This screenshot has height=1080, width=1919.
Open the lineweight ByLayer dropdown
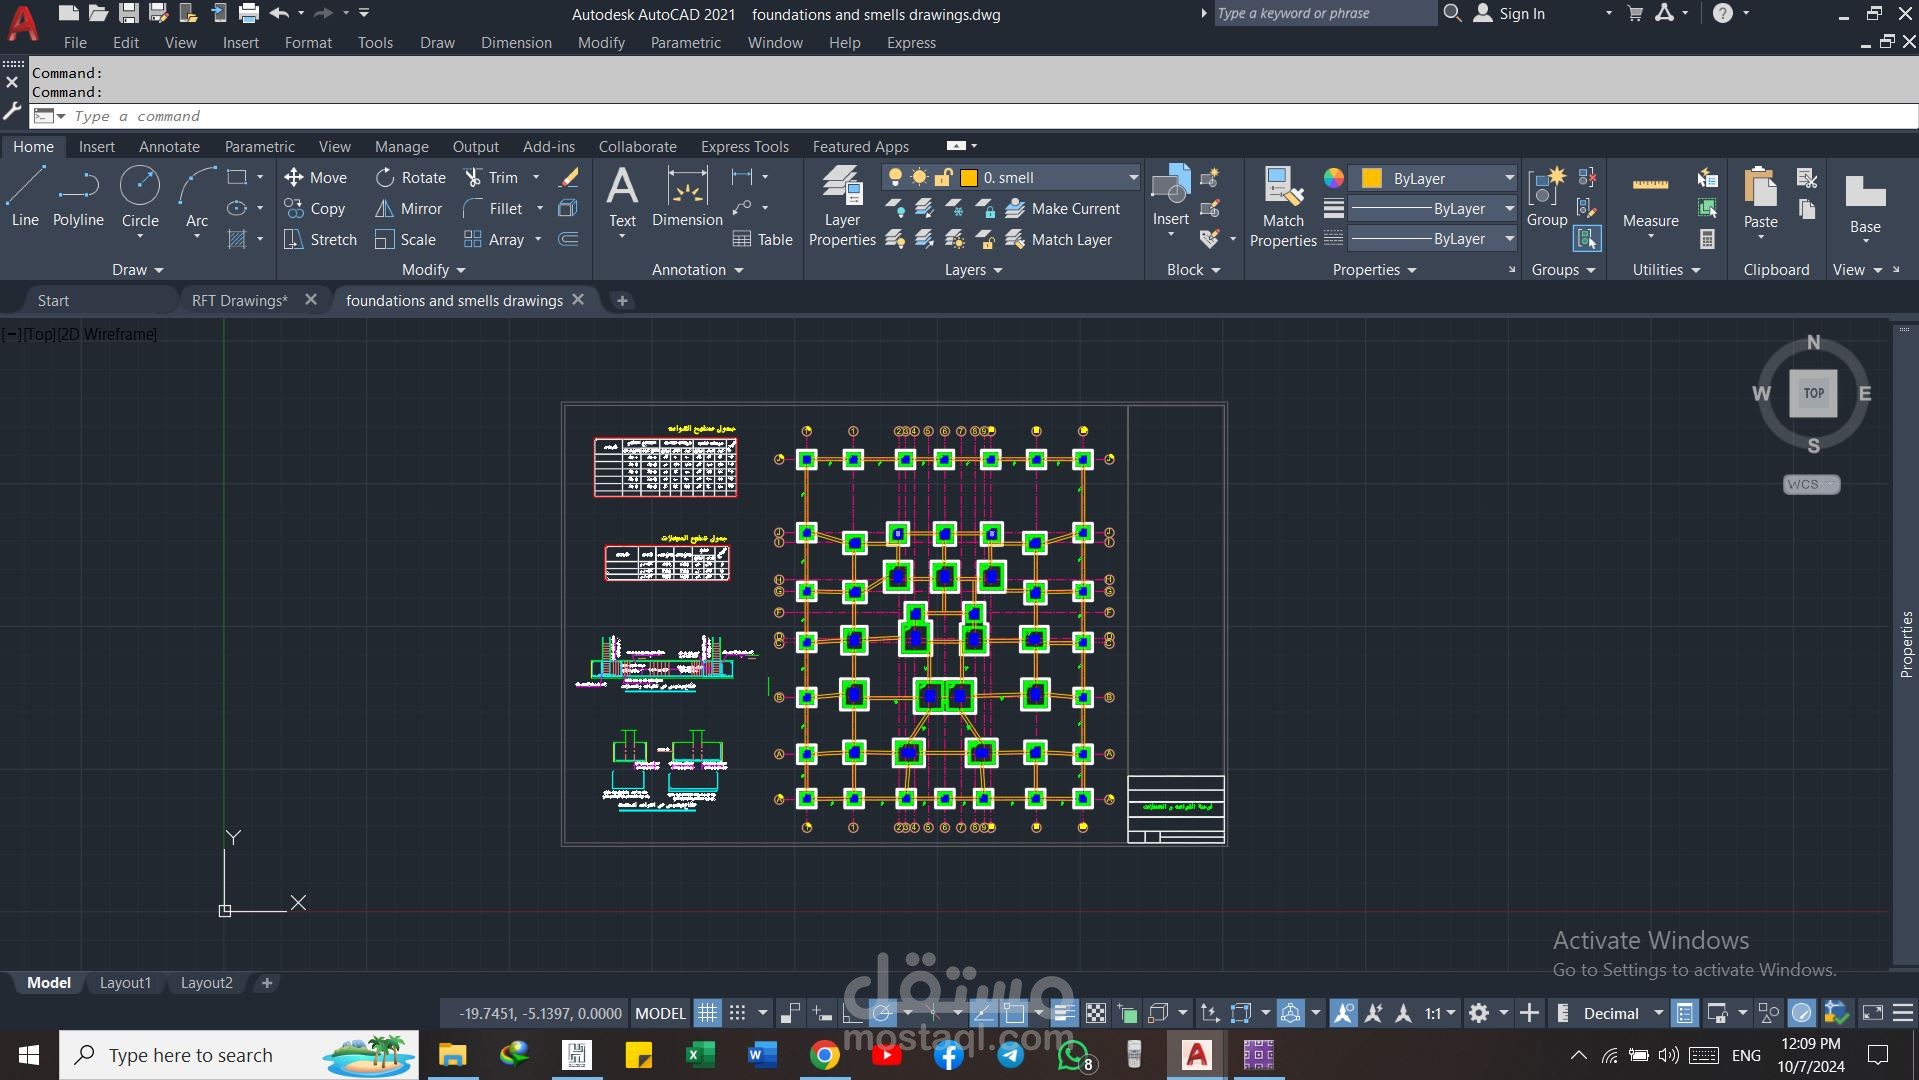(1433, 208)
